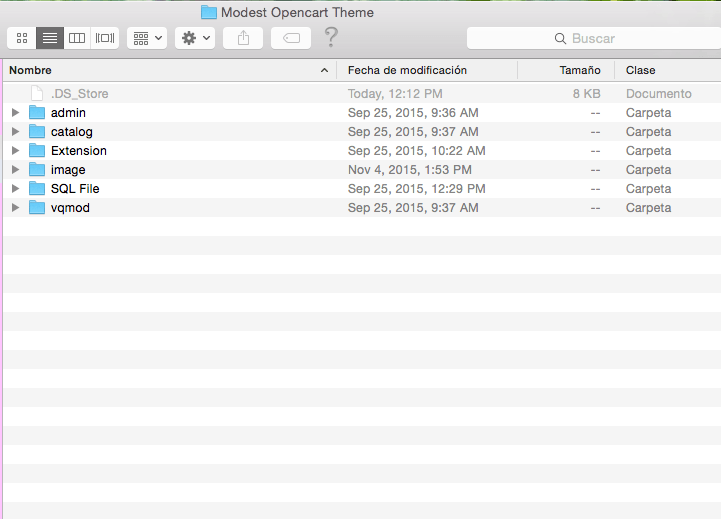Switch to icon view mode
The height and width of the screenshot is (519, 721).
pyautogui.click(x=22, y=38)
